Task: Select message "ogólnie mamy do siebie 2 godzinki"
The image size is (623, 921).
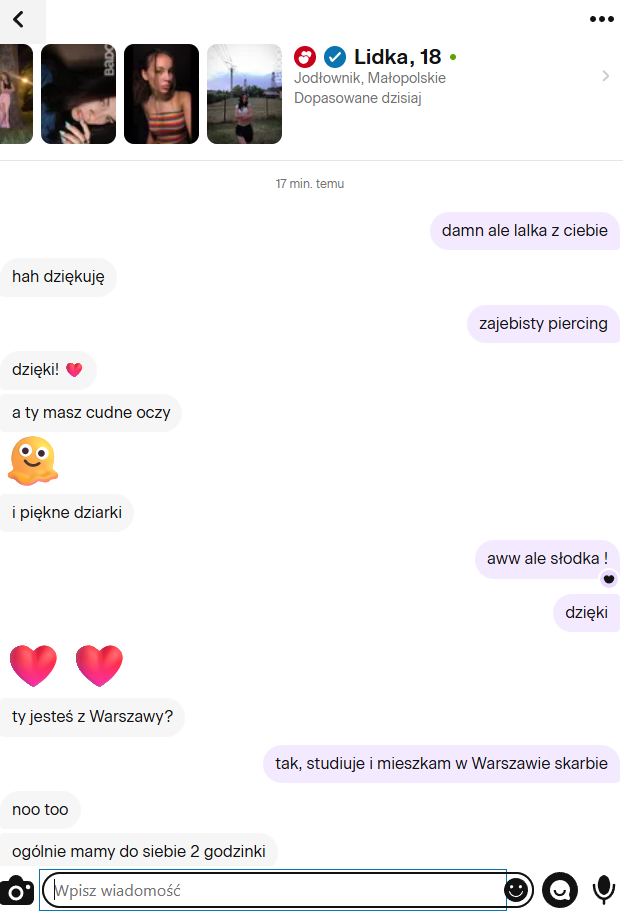Action: point(139,852)
